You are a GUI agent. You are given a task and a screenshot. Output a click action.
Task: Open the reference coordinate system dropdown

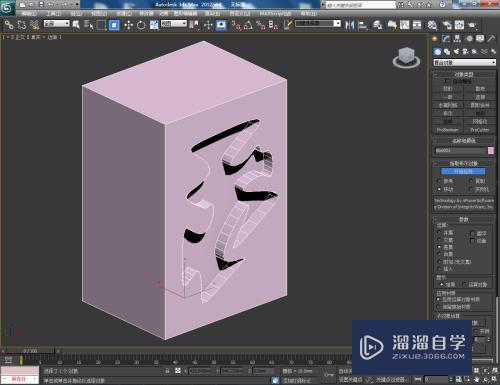pyautogui.click(x=174, y=24)
